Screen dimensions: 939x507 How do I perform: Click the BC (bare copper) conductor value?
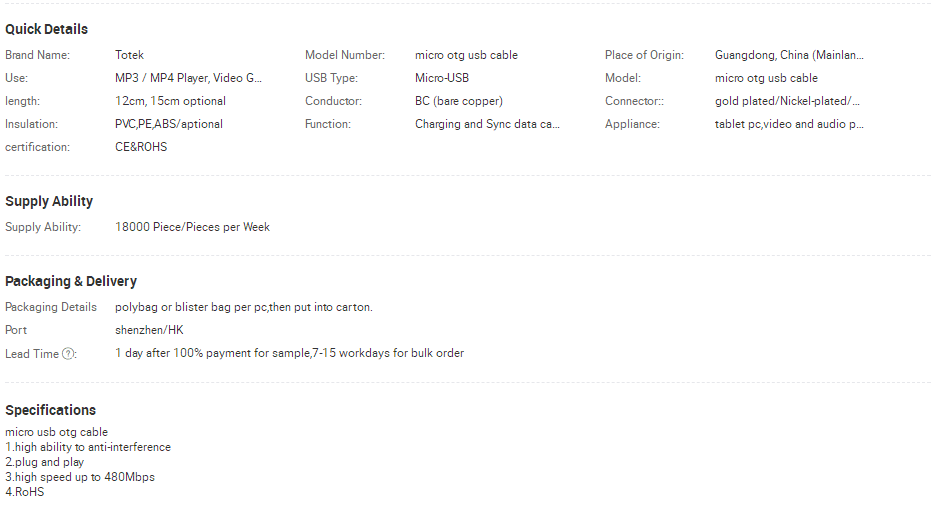(459, 101)
